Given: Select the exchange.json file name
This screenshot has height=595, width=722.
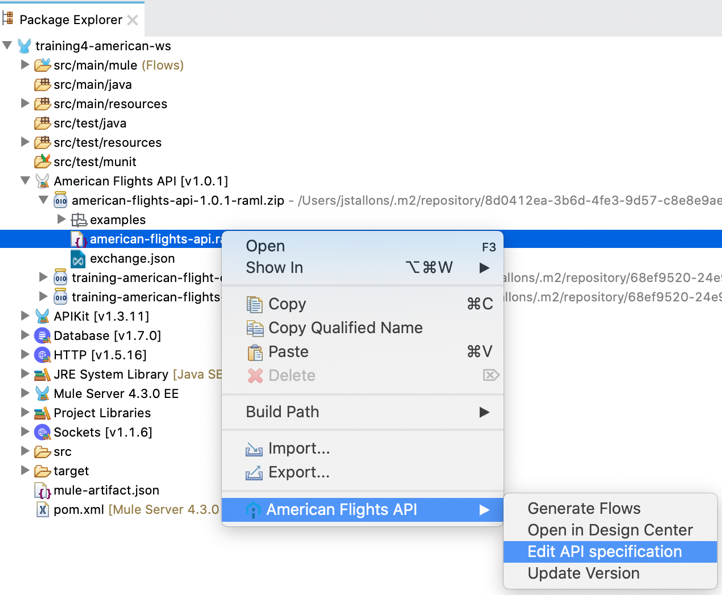Looking at the screenshot, I should (x=132, y=258).
